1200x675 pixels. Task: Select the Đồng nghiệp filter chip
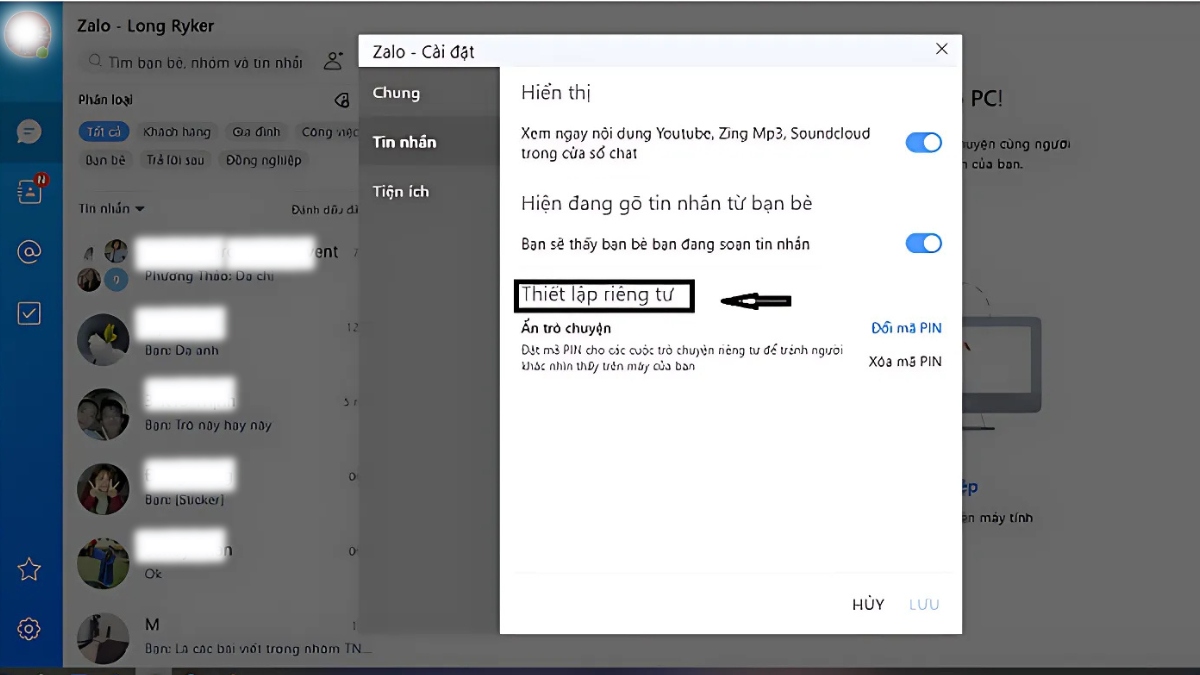pyautogui.click(x=263, y=160)
